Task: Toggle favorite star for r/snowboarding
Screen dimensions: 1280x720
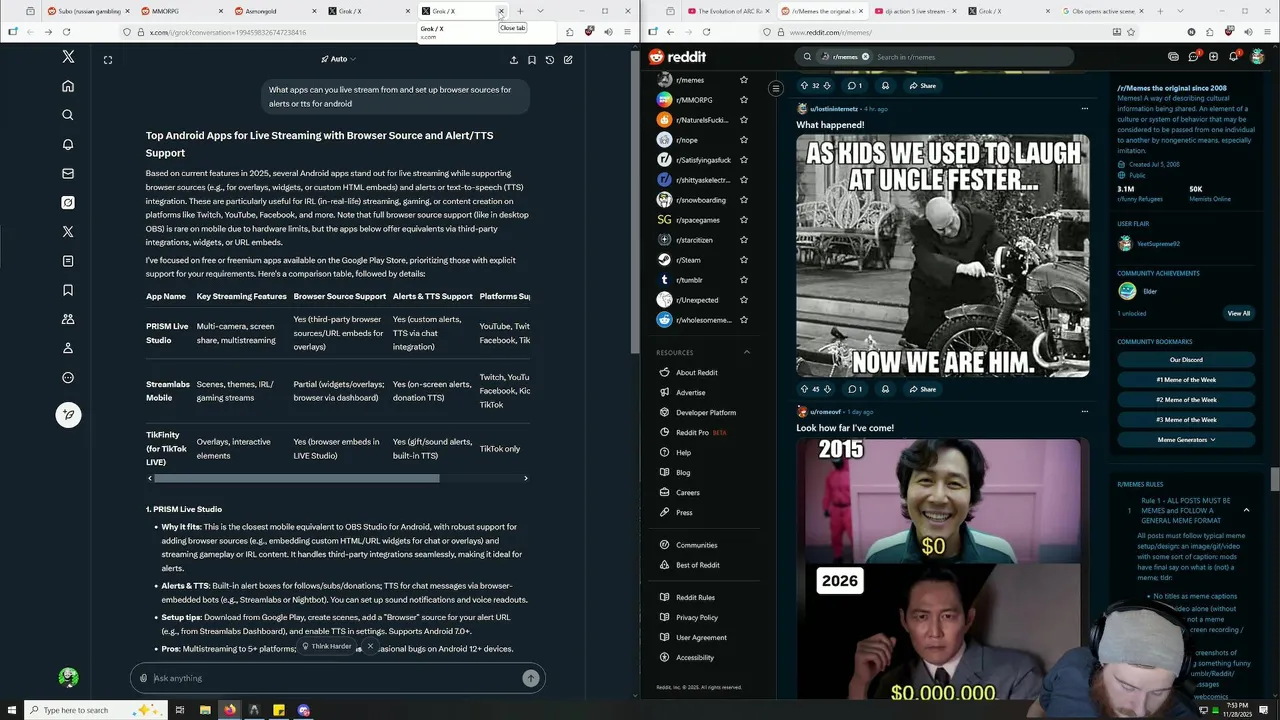Action: (743, 200)
